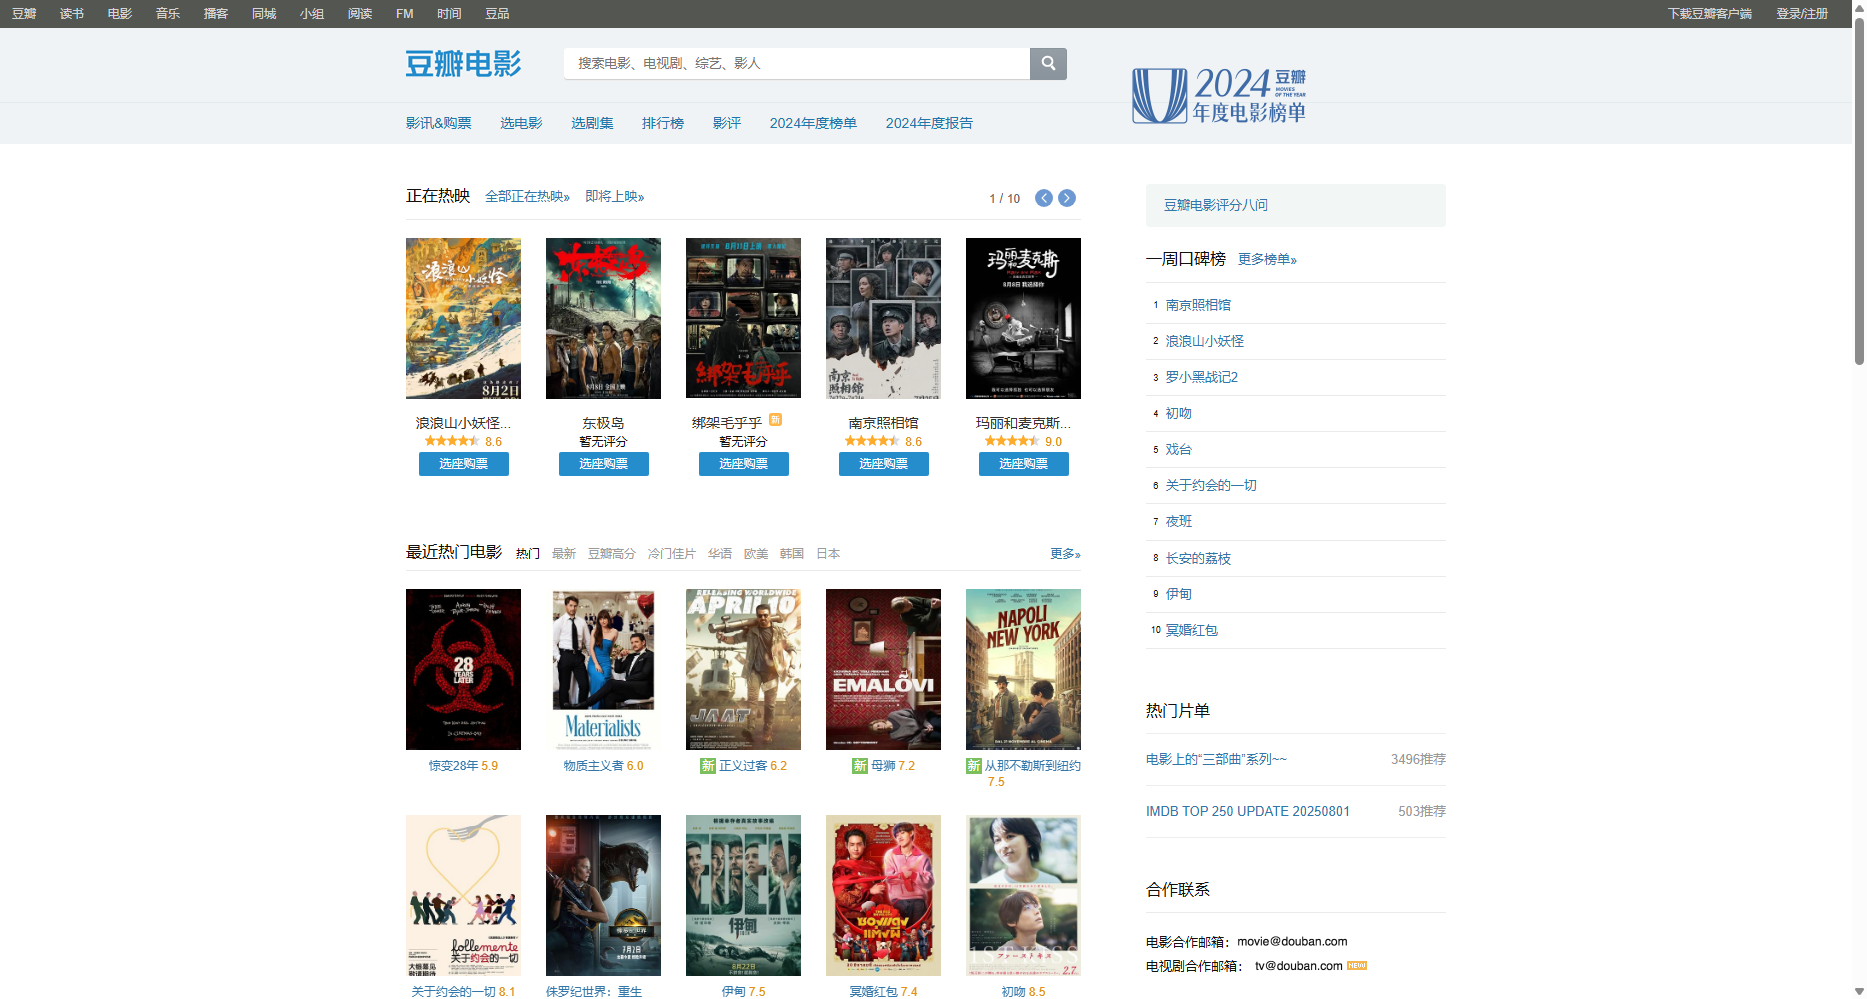This screenshot has height=999, width=1867.
Task: Open 读书 in top bar
Action: 72,14
